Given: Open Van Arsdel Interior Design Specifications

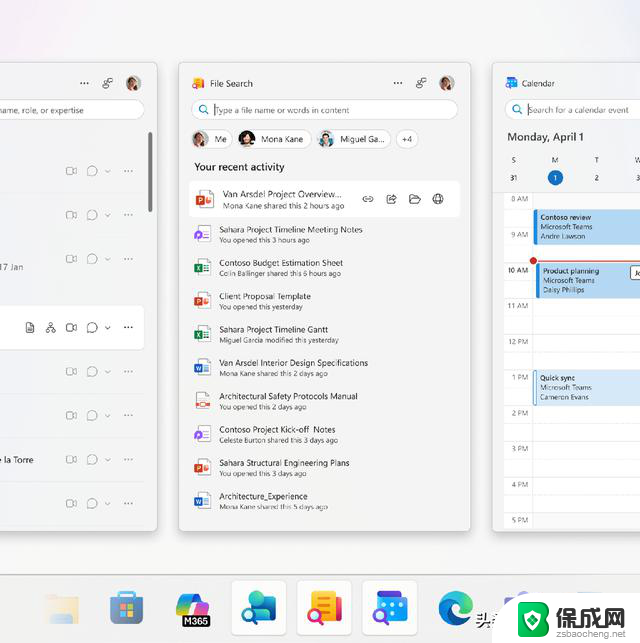Looking at the screenshot, I should 324,367.
